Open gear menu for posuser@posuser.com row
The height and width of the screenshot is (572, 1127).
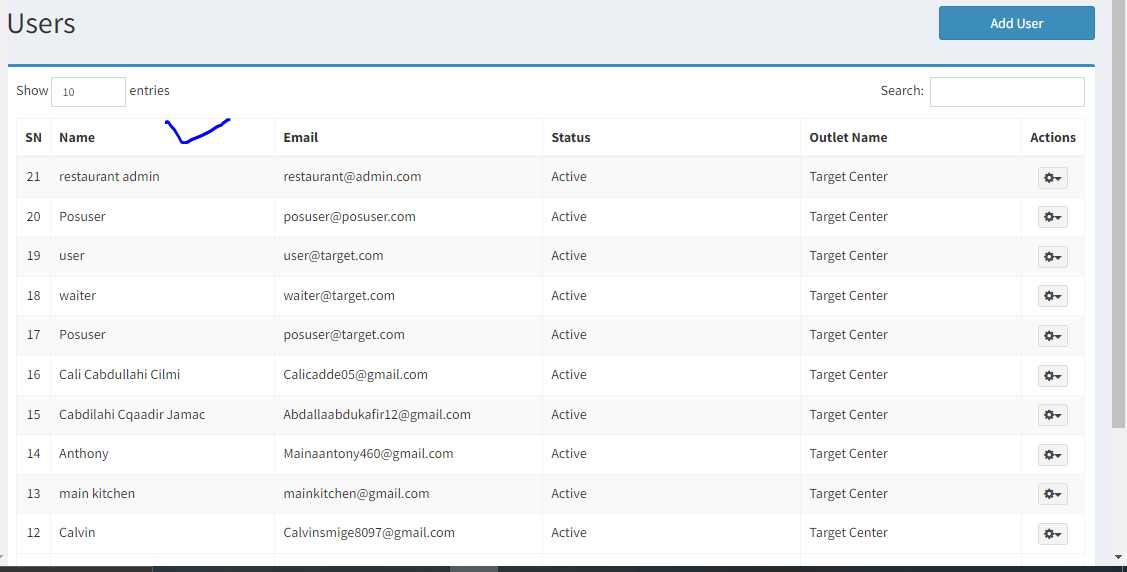1052,217
